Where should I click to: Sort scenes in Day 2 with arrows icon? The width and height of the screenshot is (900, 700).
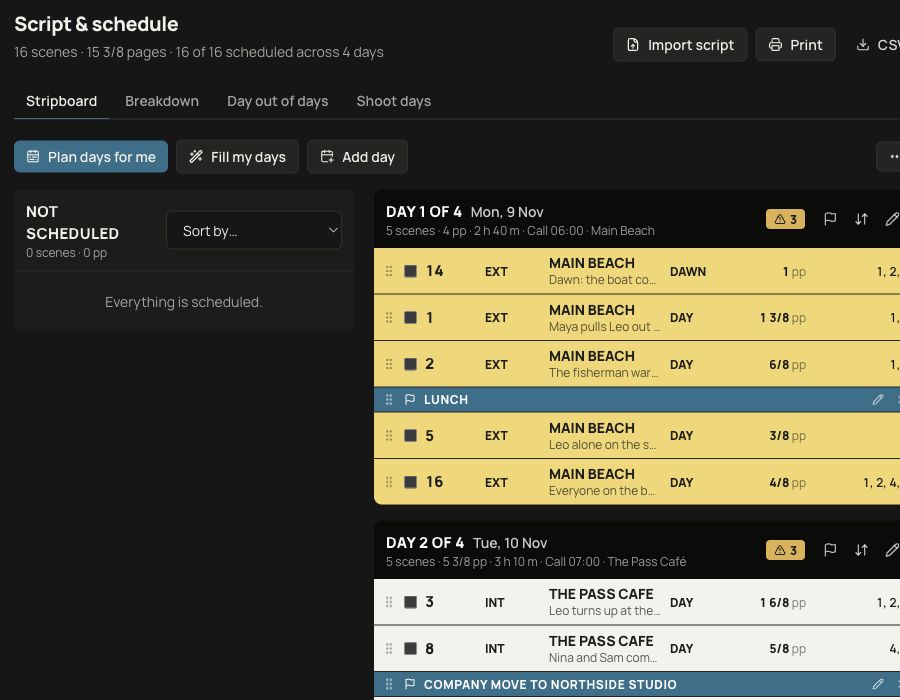[x=861, y=550]
